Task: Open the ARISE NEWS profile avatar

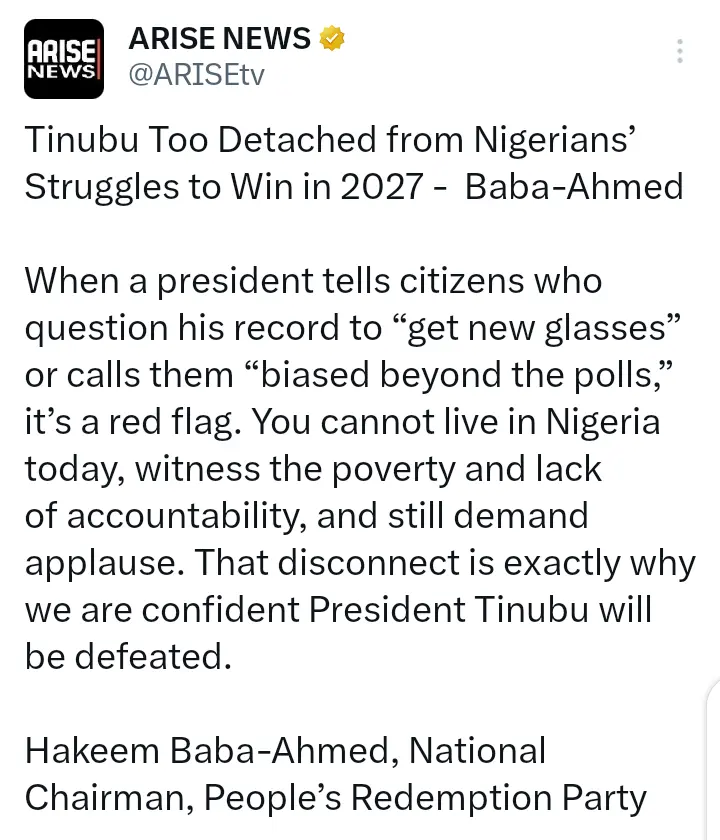Action: [x=64, y=59]
